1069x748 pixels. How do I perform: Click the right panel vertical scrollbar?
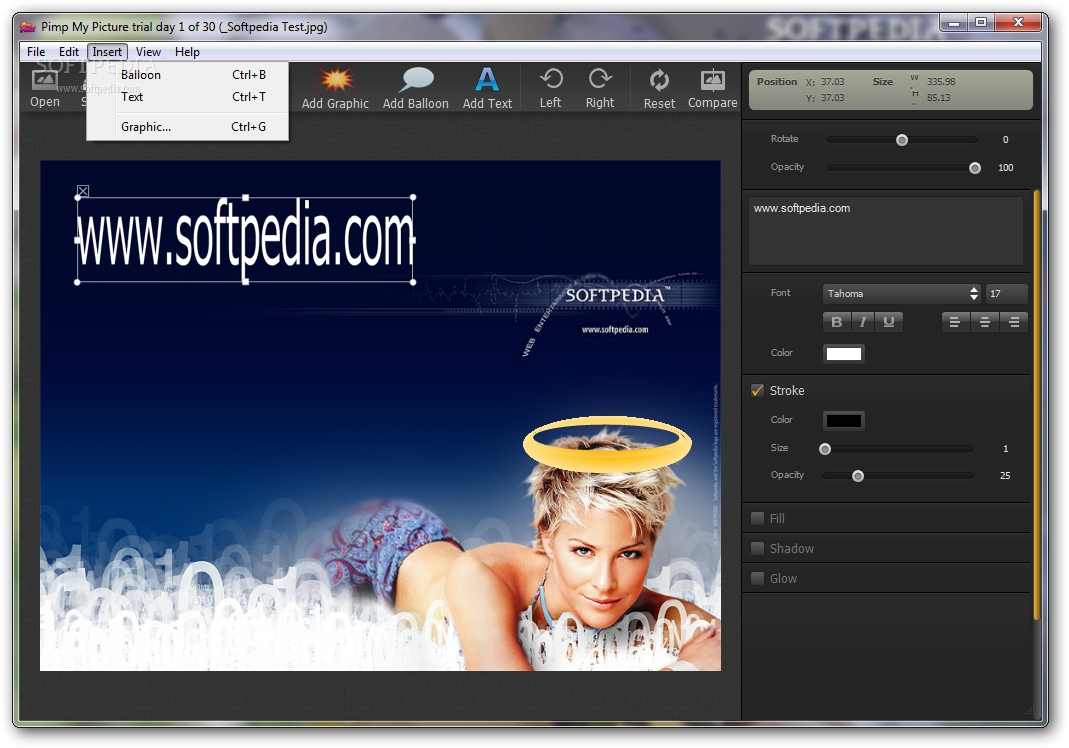(x=1036, y=405)
